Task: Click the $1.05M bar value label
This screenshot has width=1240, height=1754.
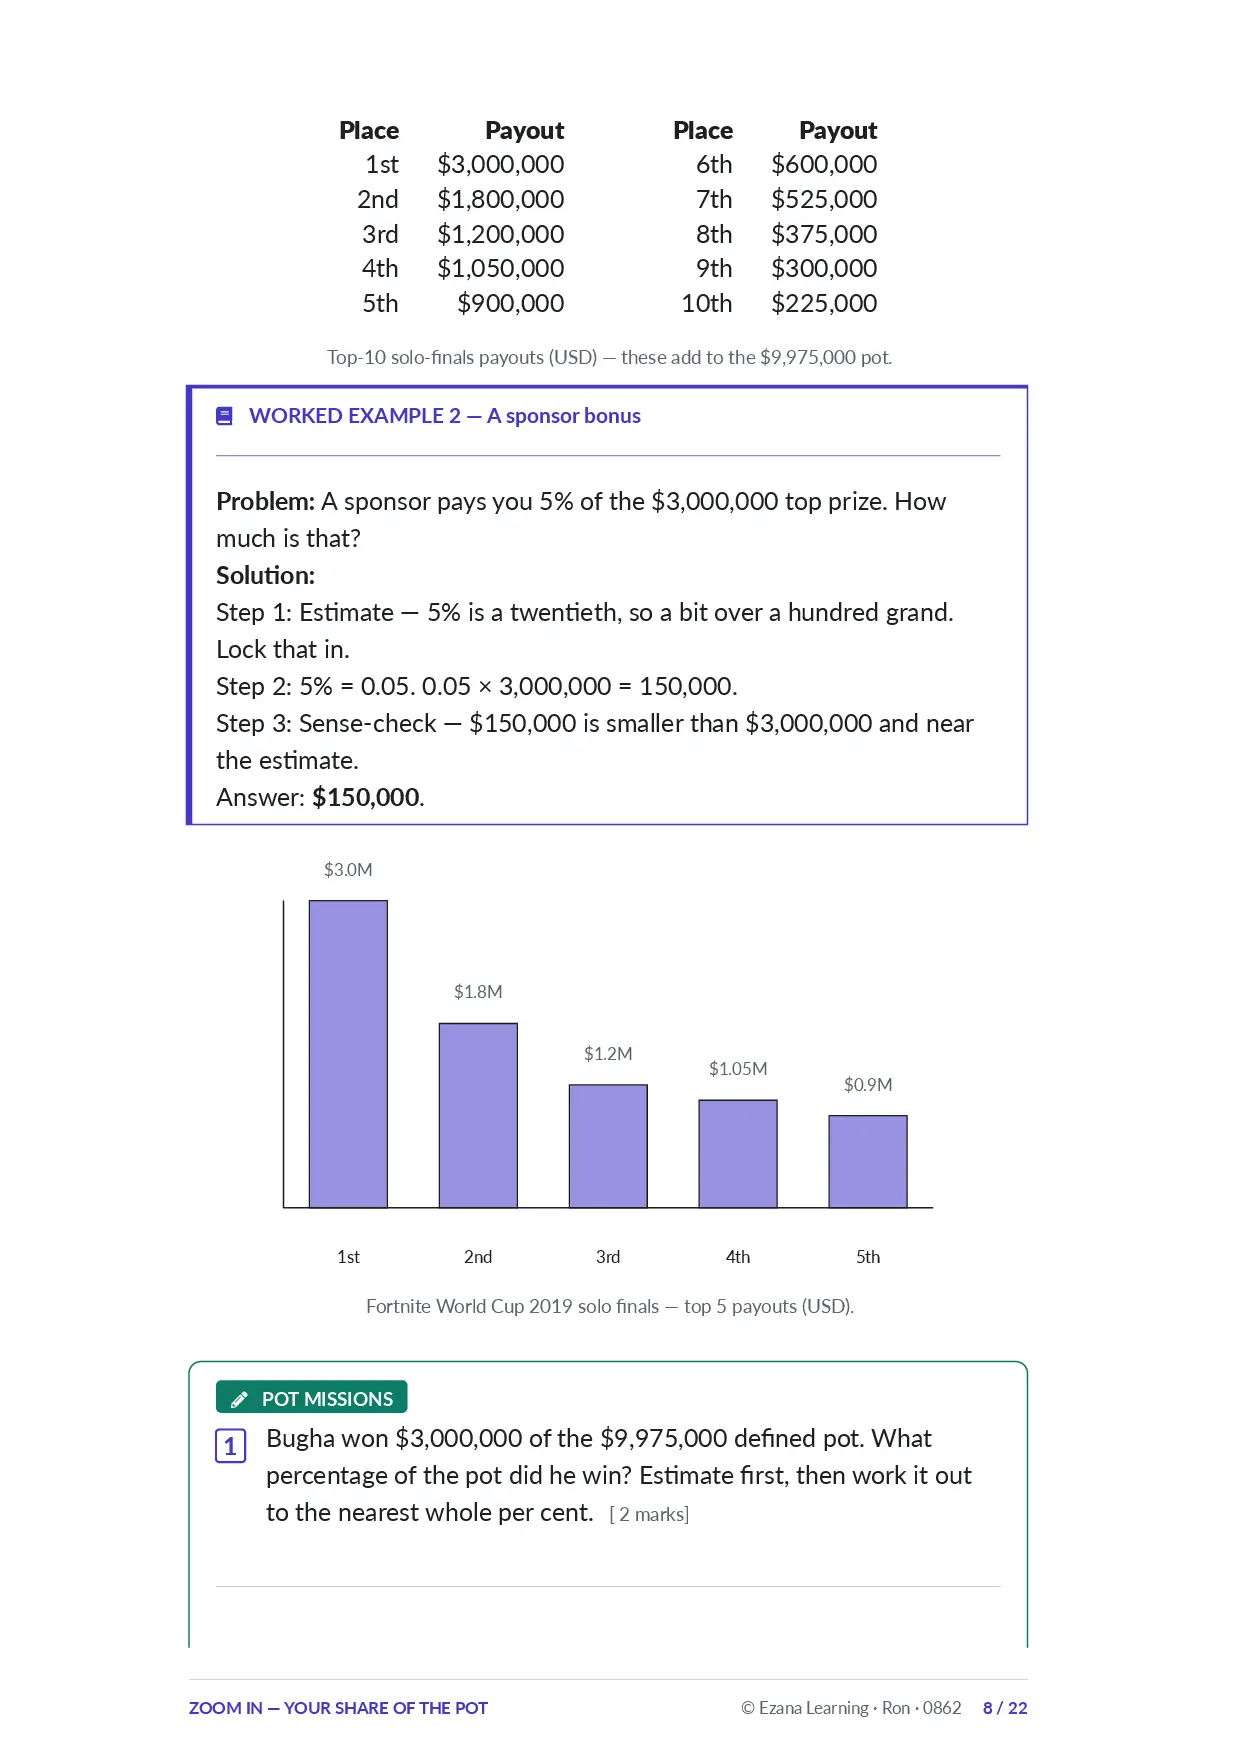Action: 738,1069
